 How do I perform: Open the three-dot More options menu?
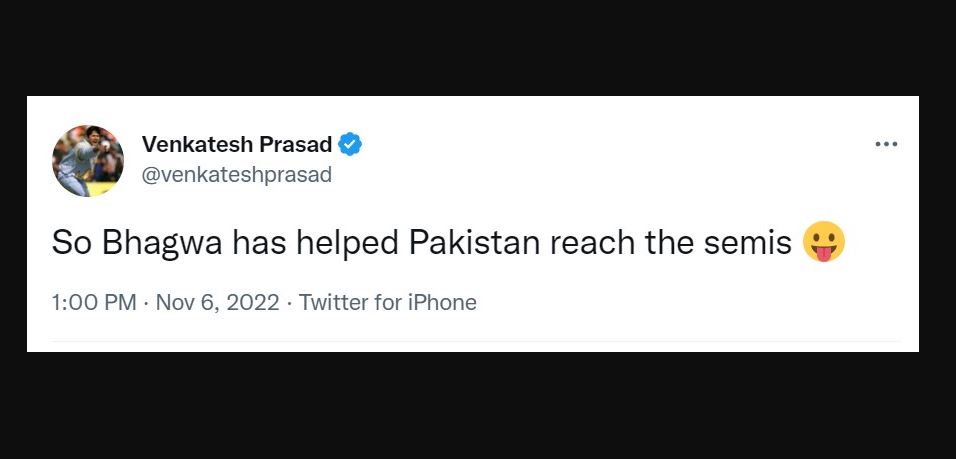[886, 144]
